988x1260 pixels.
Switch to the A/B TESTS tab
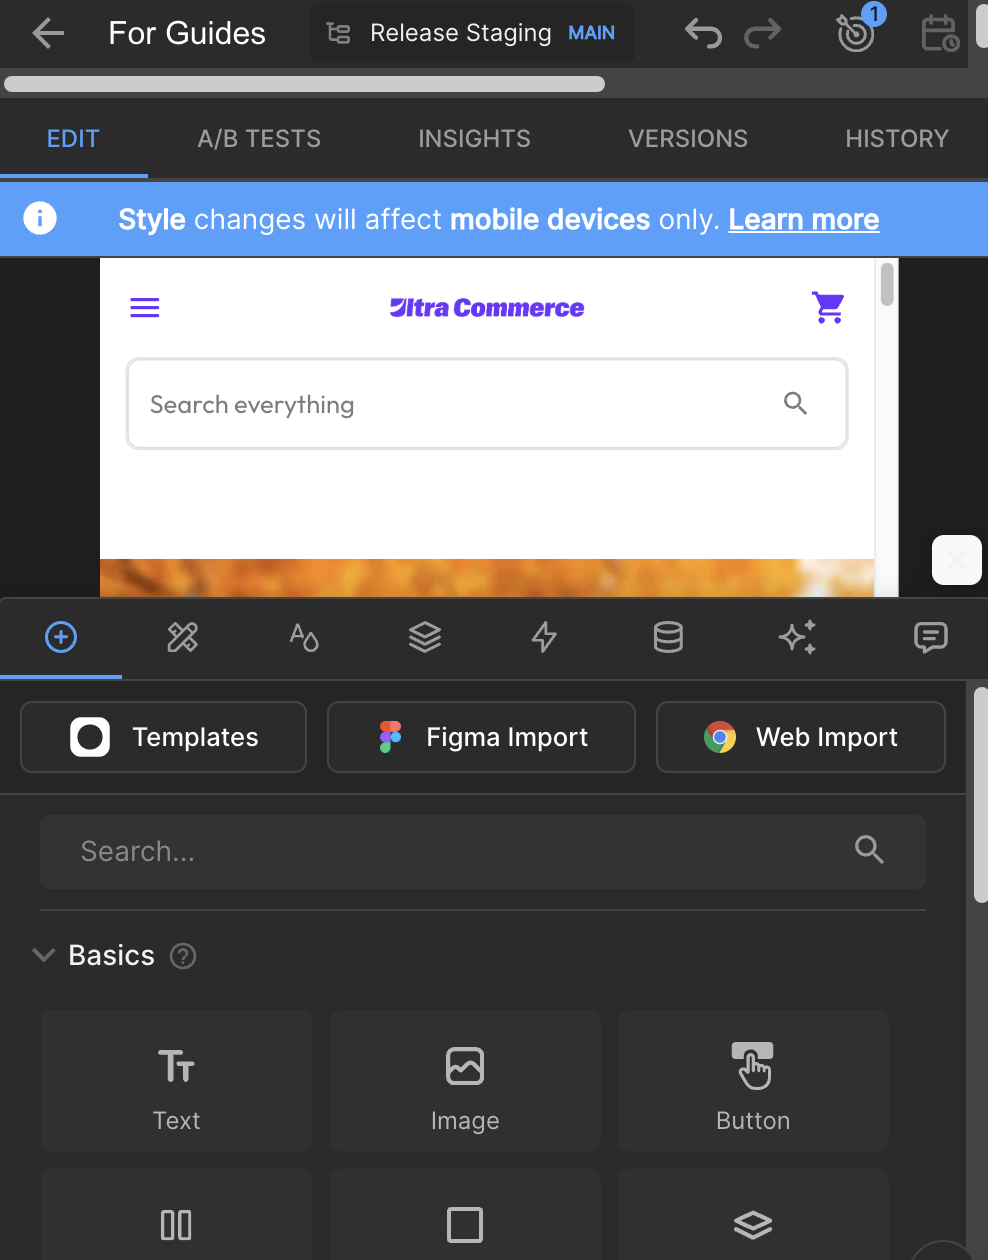pyautogui.click(x=259, y=139)
